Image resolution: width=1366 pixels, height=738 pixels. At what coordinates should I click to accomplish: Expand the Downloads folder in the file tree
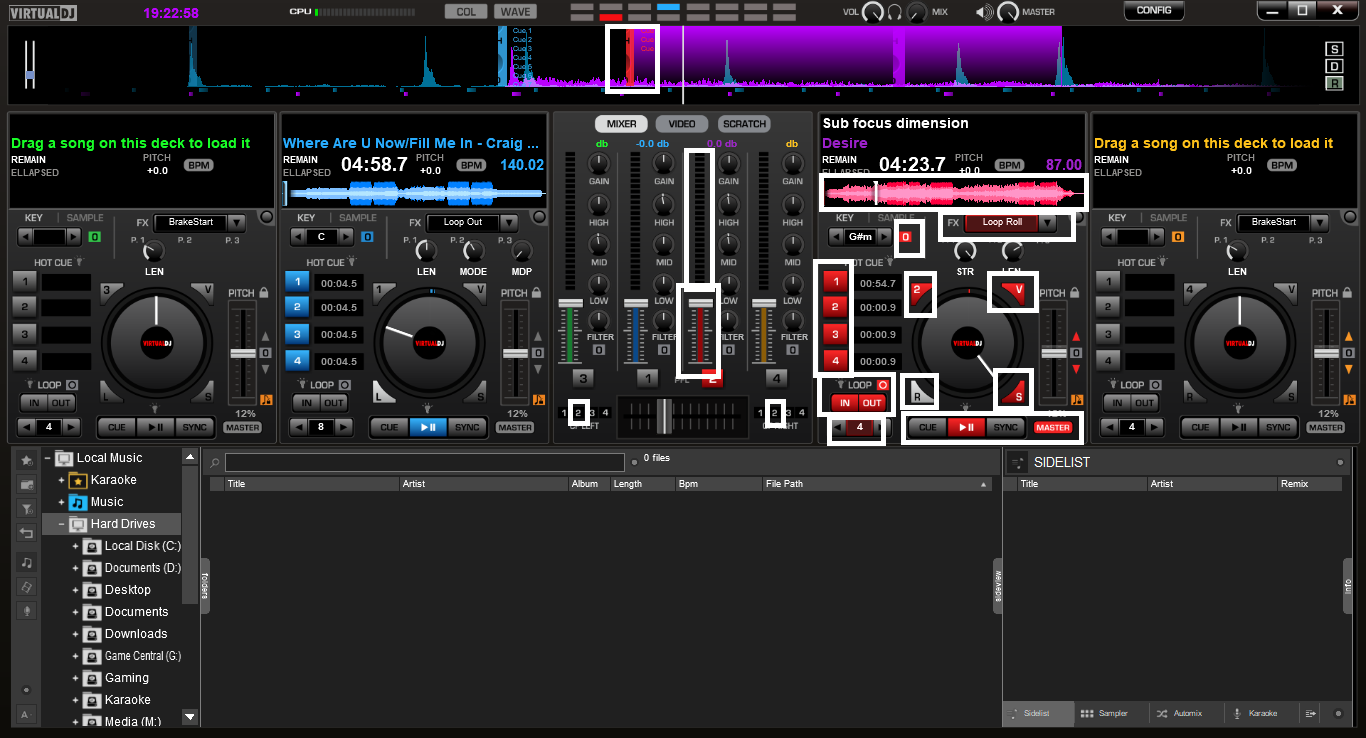tap(75, 634)
